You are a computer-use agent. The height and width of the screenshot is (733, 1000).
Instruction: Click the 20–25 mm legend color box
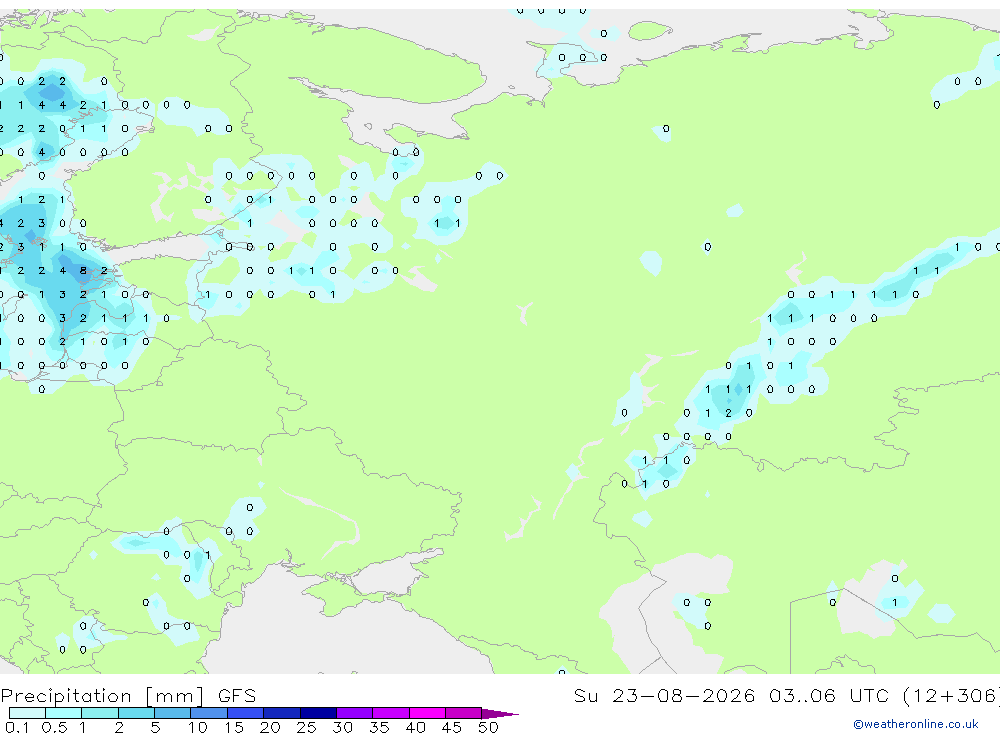(282, 713)
